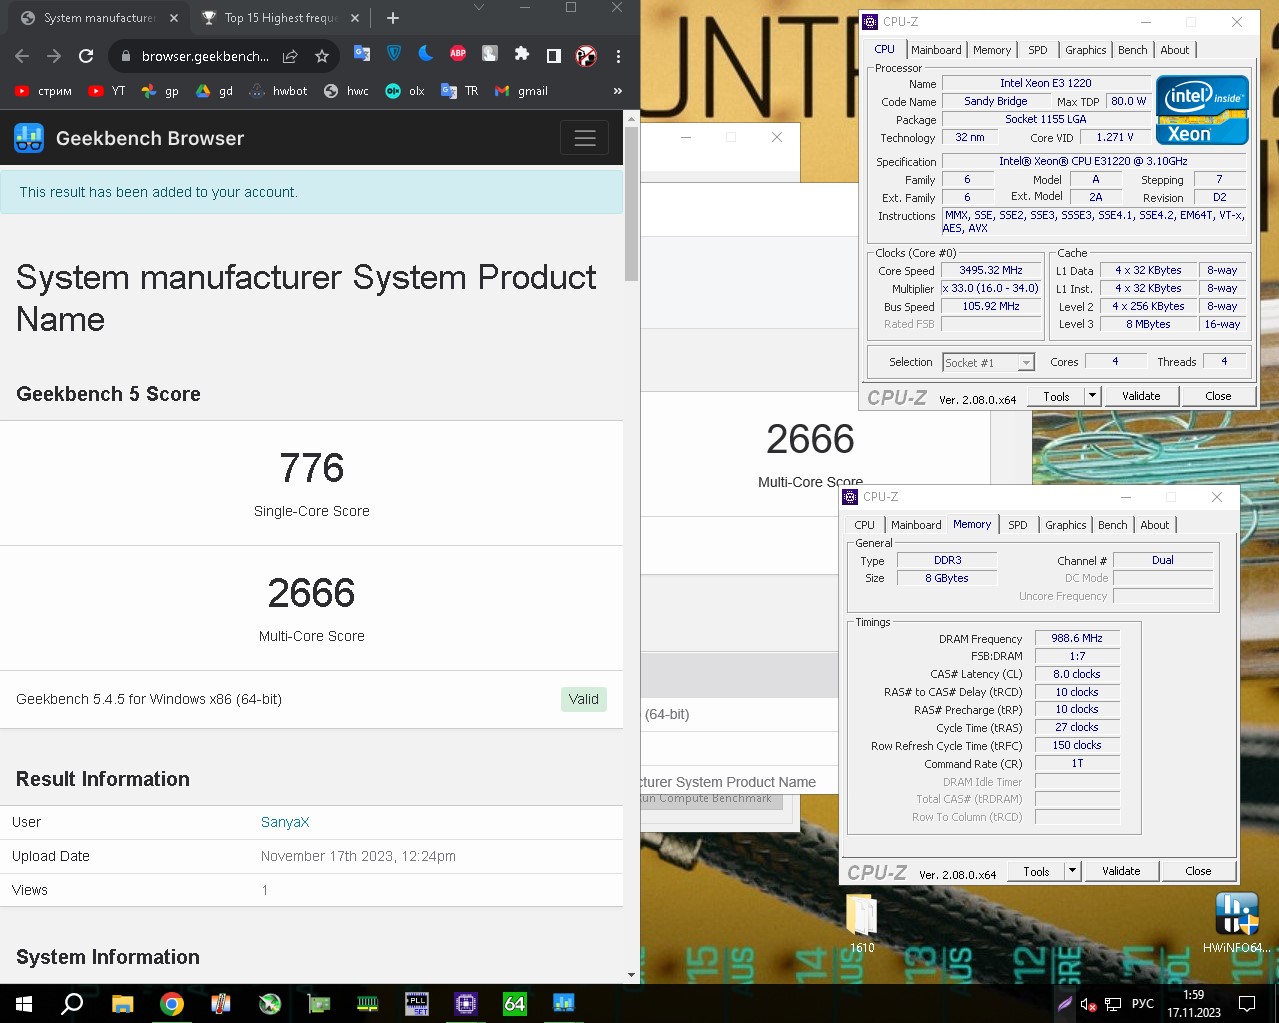Image resolution: width=1279 pixels, height=1023 pixels.
Task: Select SPD tab in top CPU-Z window
Action: pyautogui.click(x=1038, y=50)
